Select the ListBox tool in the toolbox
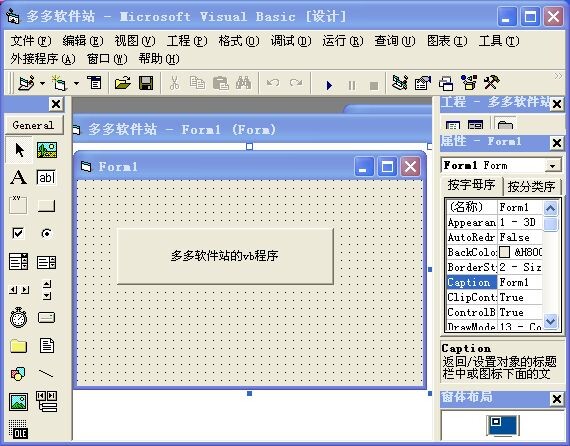Image resolution: width=570 pixels, height=446 pixels. pos(46,262)
